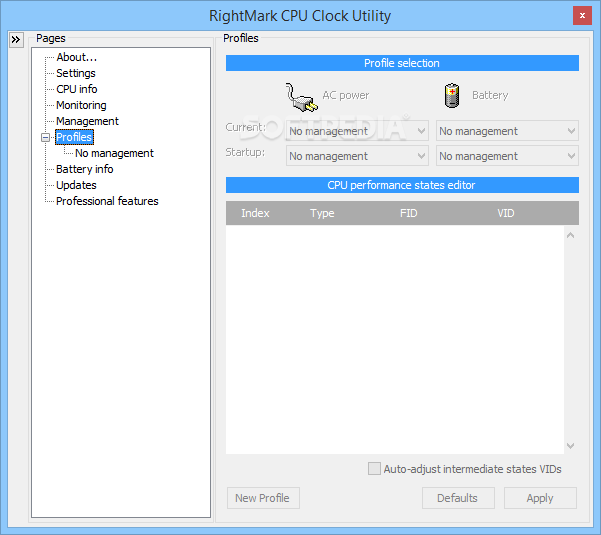The width and height of the screenshot is (601, 535).
Task: Open the Updates page
Action: [x=76, y=185]
